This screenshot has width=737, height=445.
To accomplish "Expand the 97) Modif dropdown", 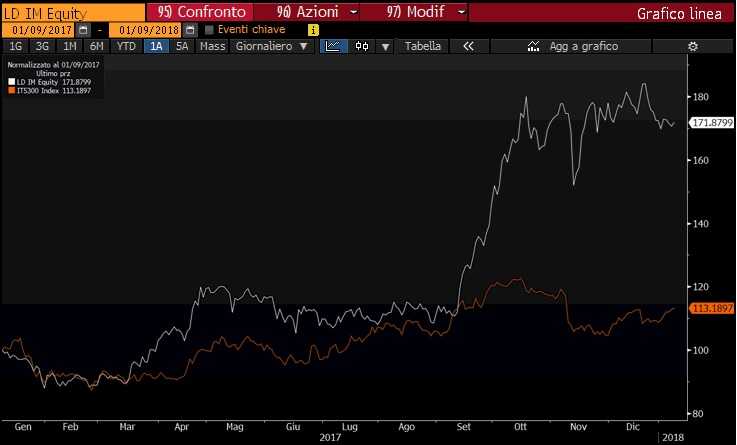I will coord(462,12).
